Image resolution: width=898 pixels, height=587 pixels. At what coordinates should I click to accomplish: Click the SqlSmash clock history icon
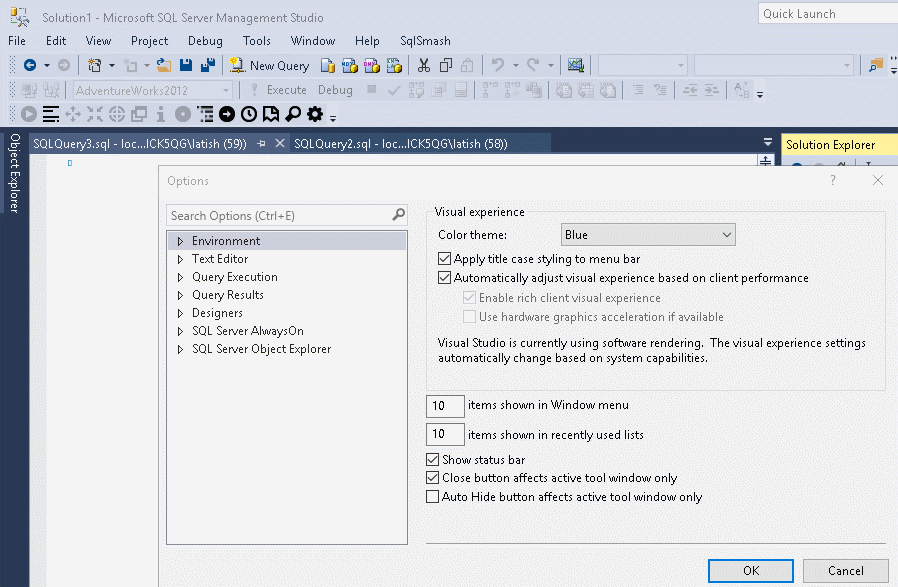tap(249, 115)
